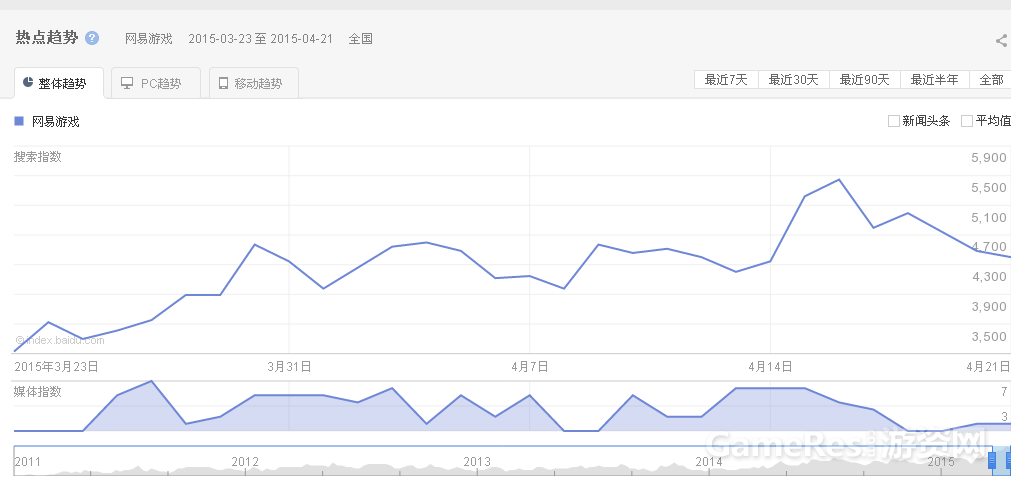Click the 热点趋势 heading
Image resolution: width=1011 pixels, height=478 pixels.
tap(46, 37)
